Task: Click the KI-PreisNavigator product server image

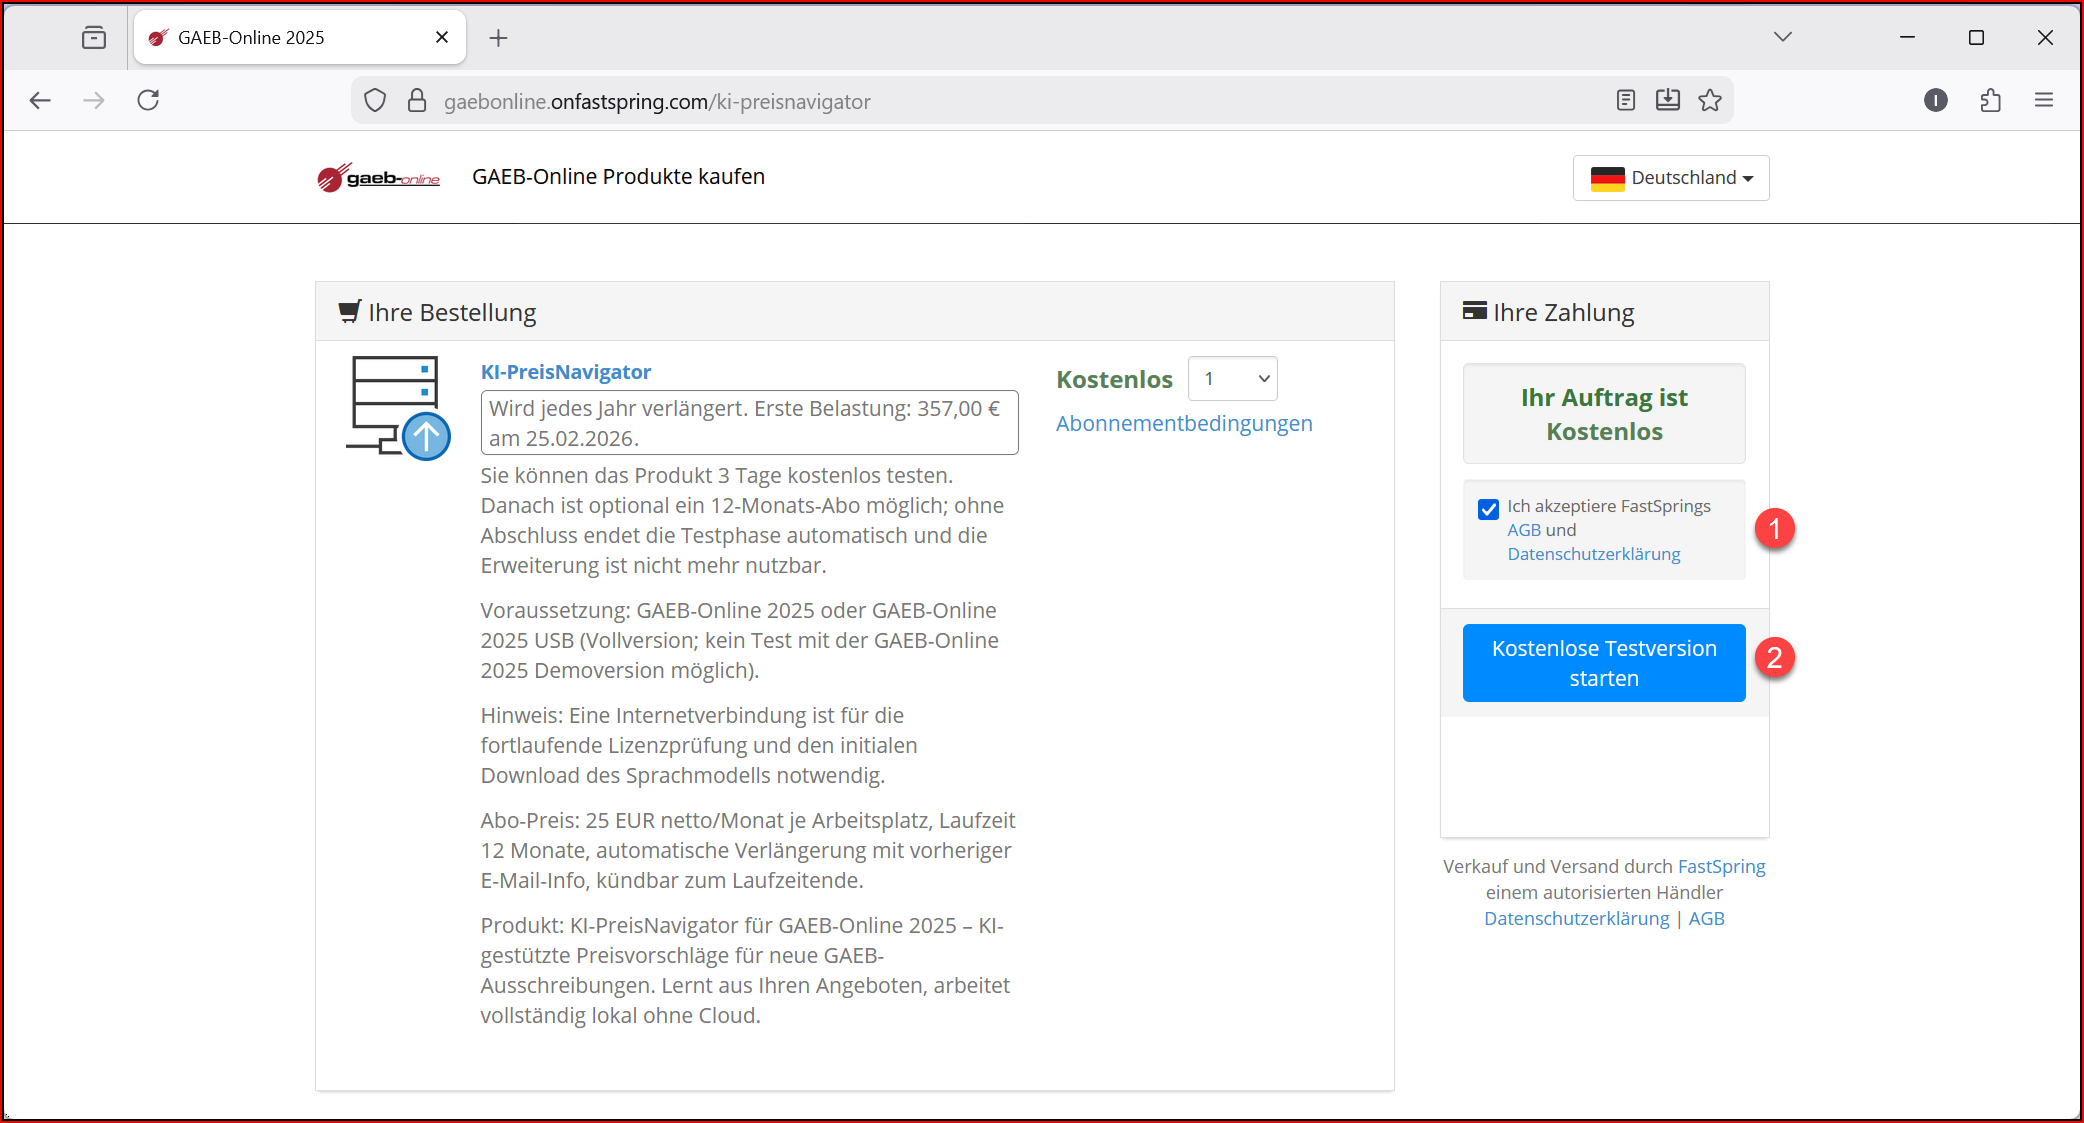Action: coord(398,407)
